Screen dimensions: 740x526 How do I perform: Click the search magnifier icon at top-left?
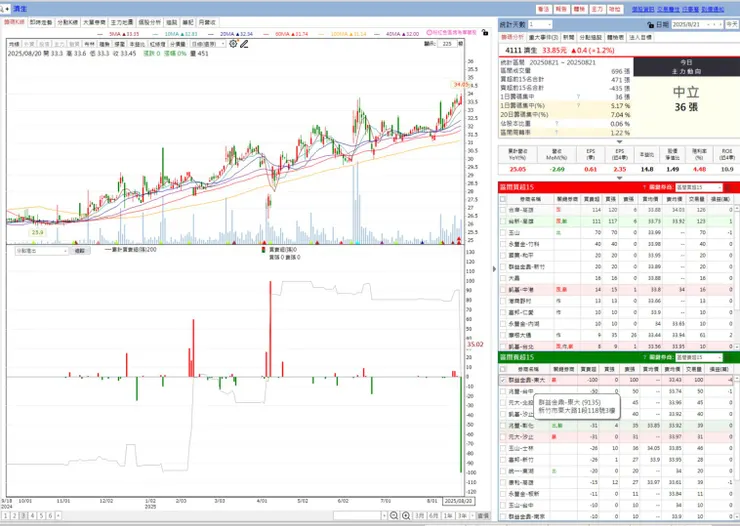4,8
